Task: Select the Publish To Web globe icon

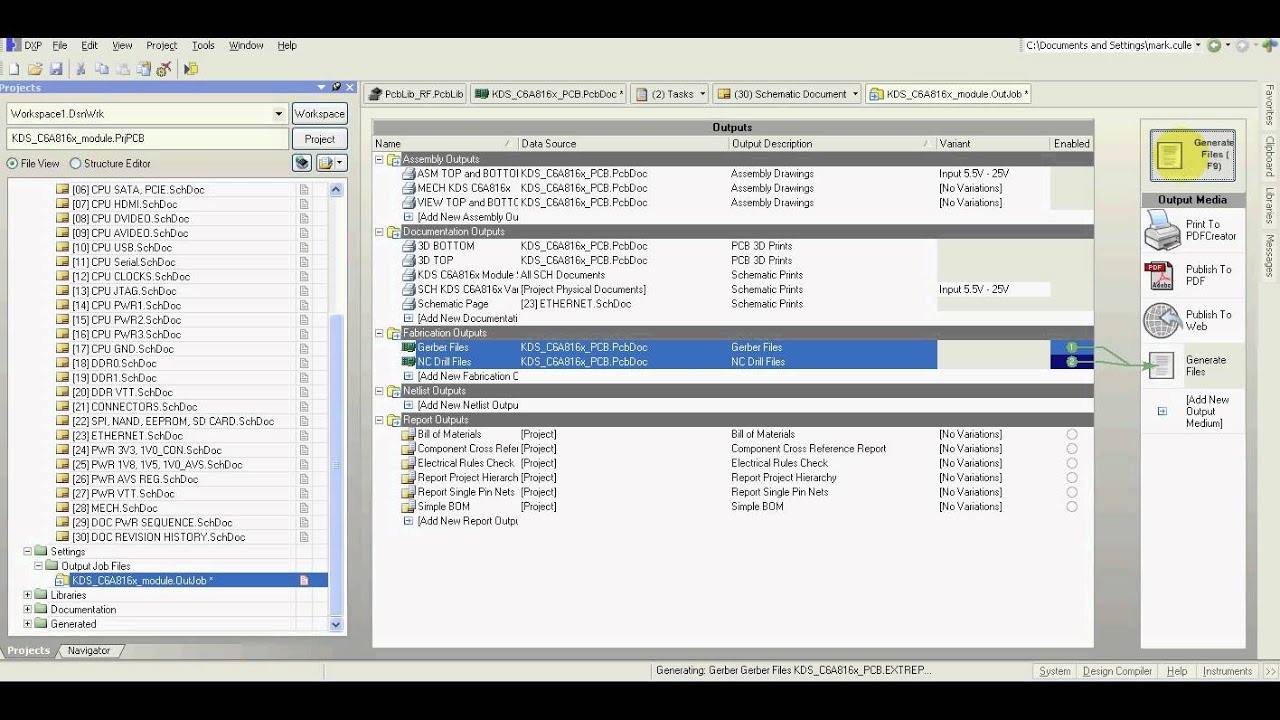Action: click(1162, 320)
